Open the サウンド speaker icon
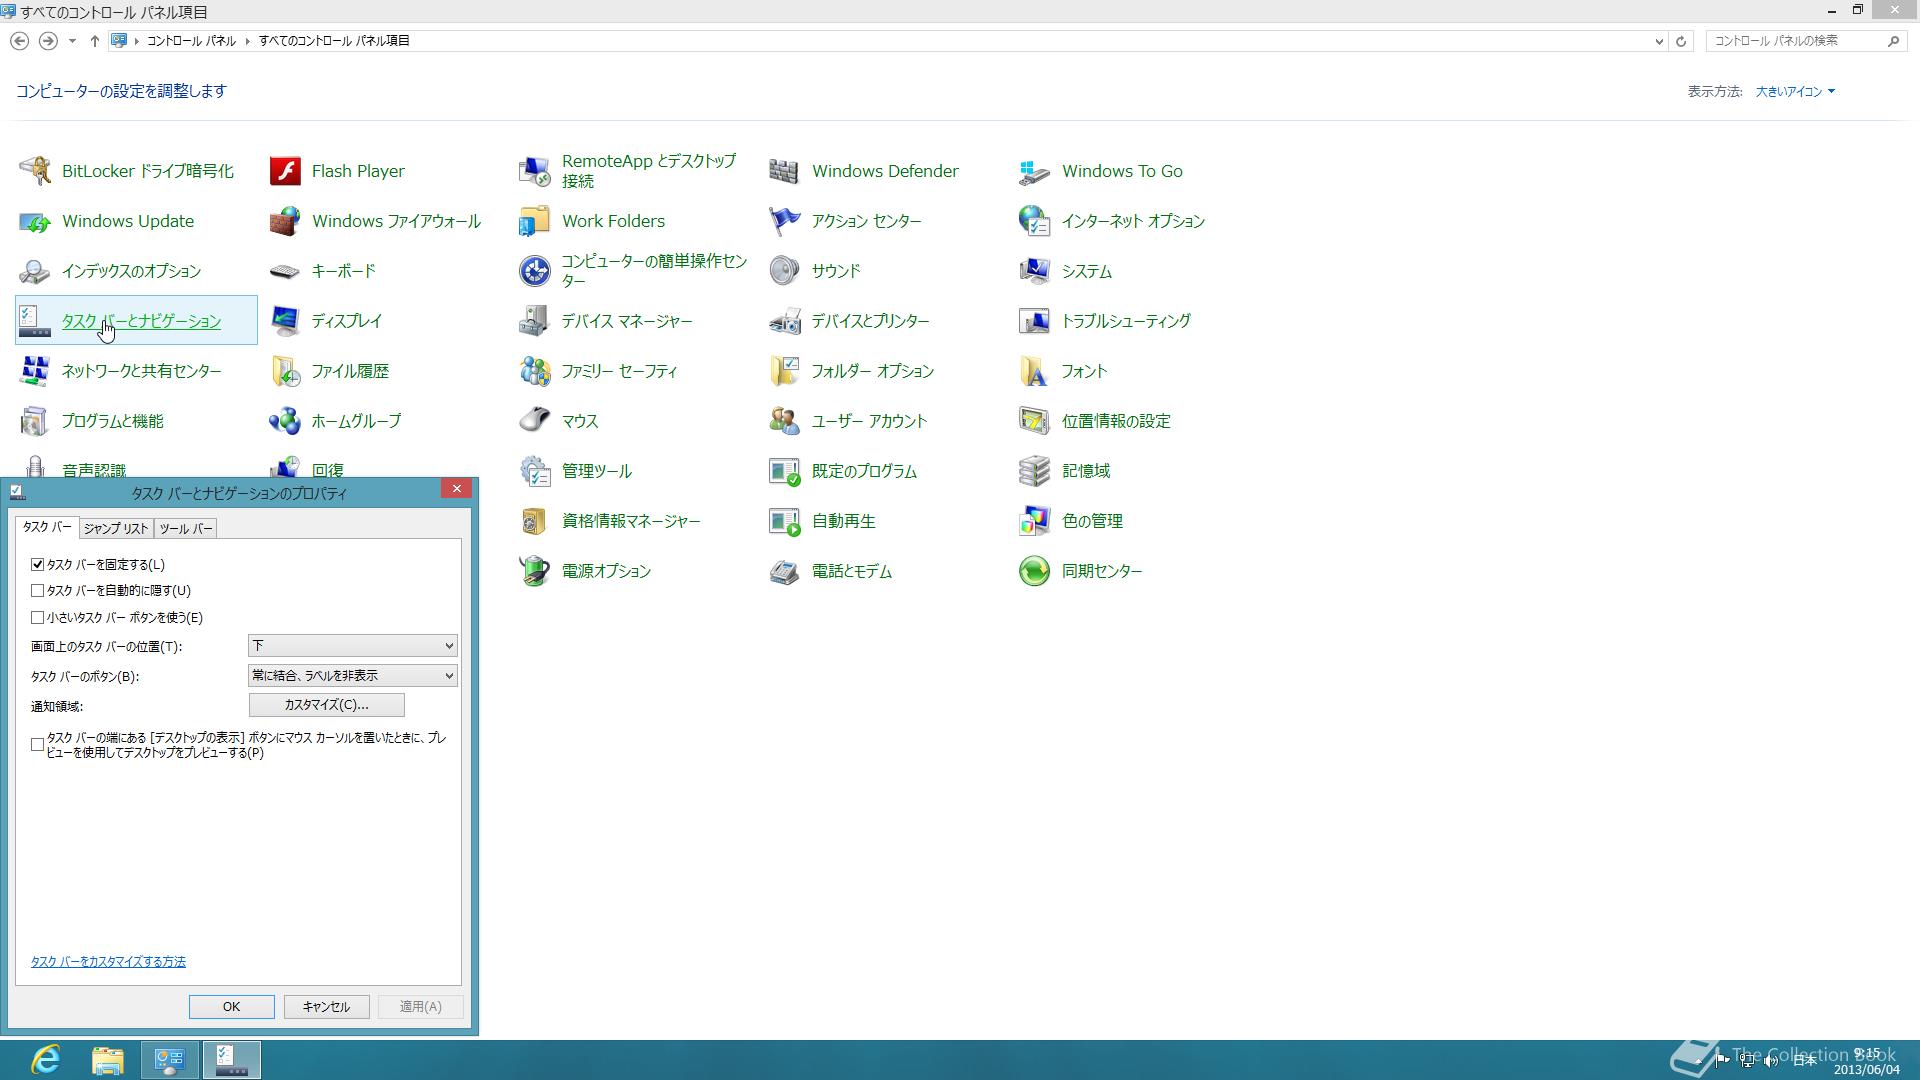 785,271
